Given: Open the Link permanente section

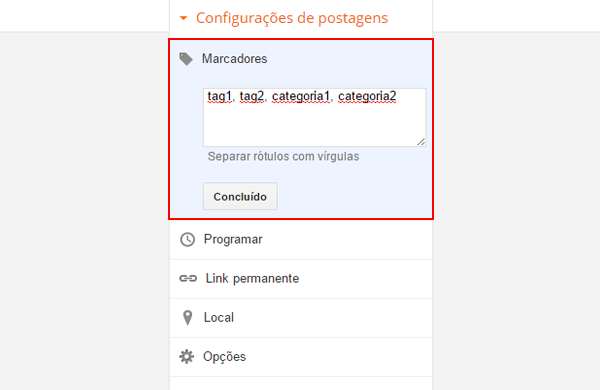Looking at the screenshot, I should (x=301, y=279).
